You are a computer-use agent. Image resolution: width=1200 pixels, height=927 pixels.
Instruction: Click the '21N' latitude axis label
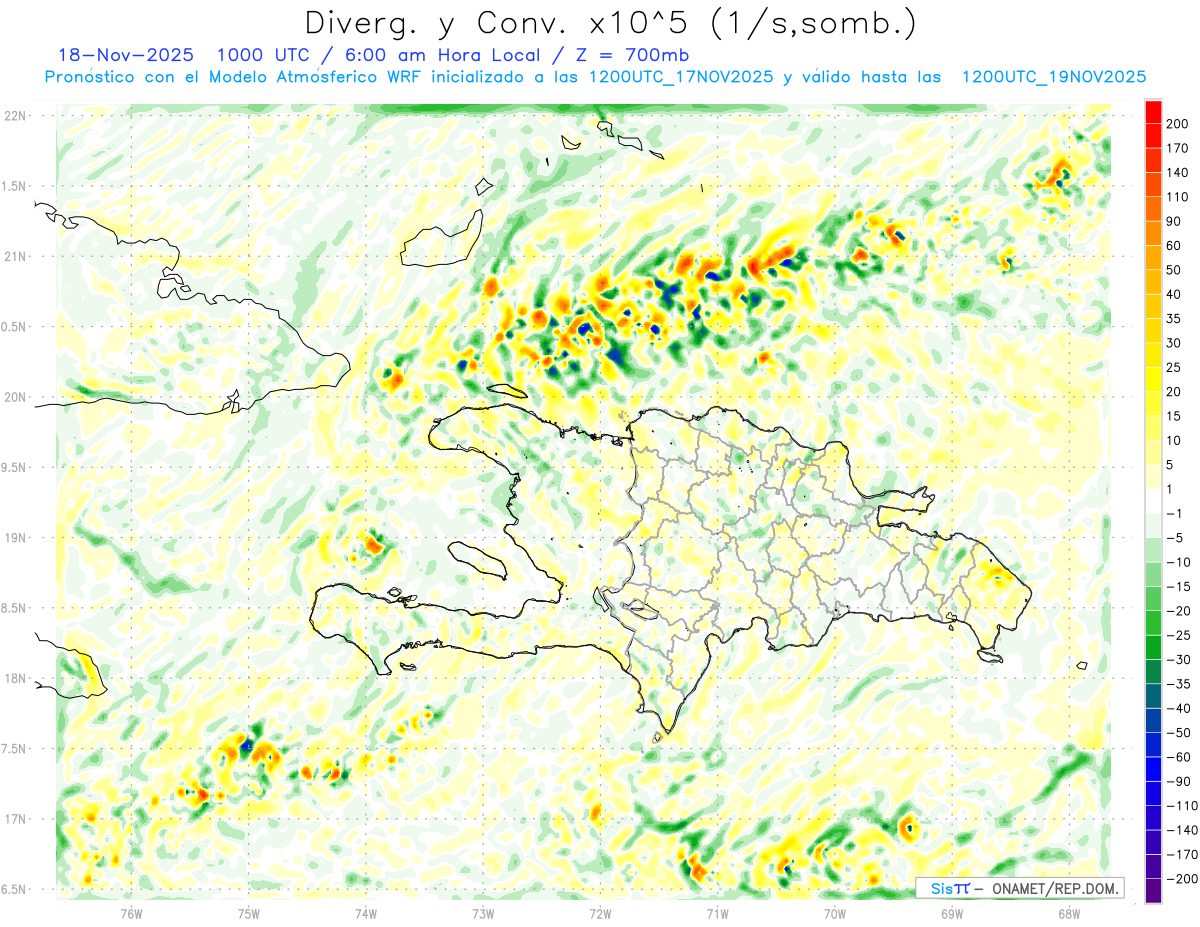14,256
